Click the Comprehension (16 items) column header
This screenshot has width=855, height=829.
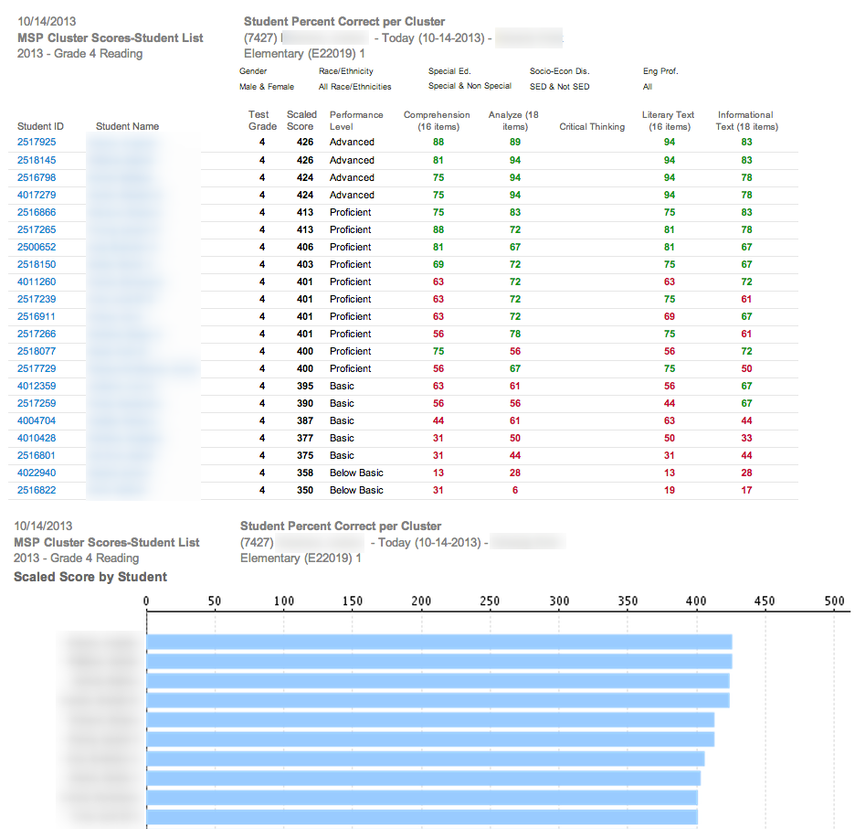pyautogui.click(x=437, y=120)
